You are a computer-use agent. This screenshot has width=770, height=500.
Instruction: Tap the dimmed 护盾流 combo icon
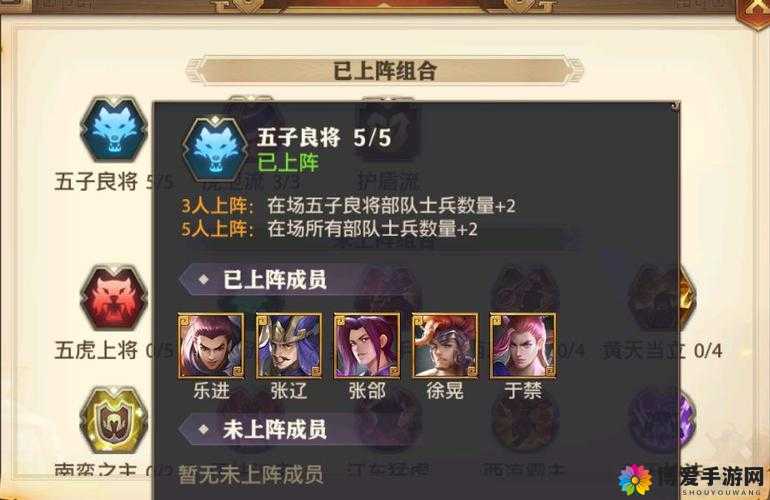388,129
